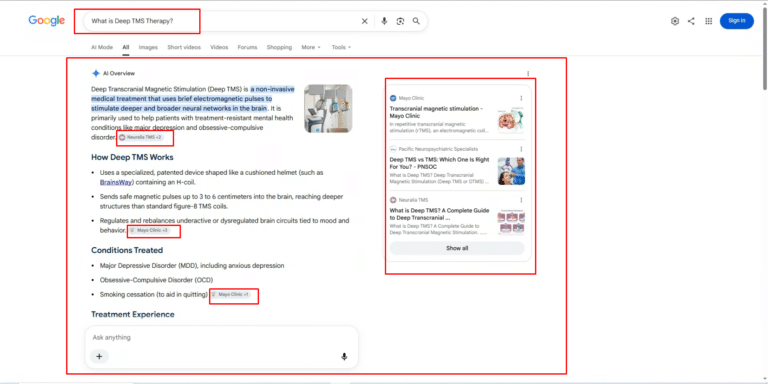
Task: Click the Neuralia TMS card thumbnail
Action: 511,222
